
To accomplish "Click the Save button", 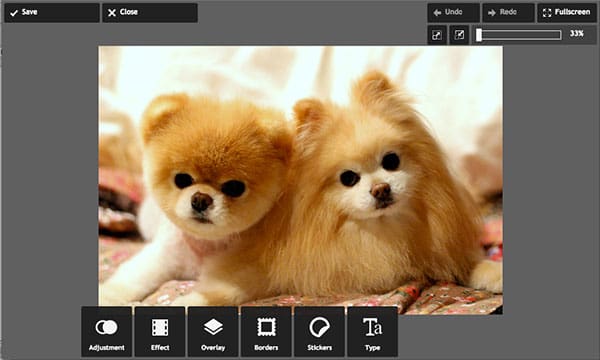I will point(52,13).
